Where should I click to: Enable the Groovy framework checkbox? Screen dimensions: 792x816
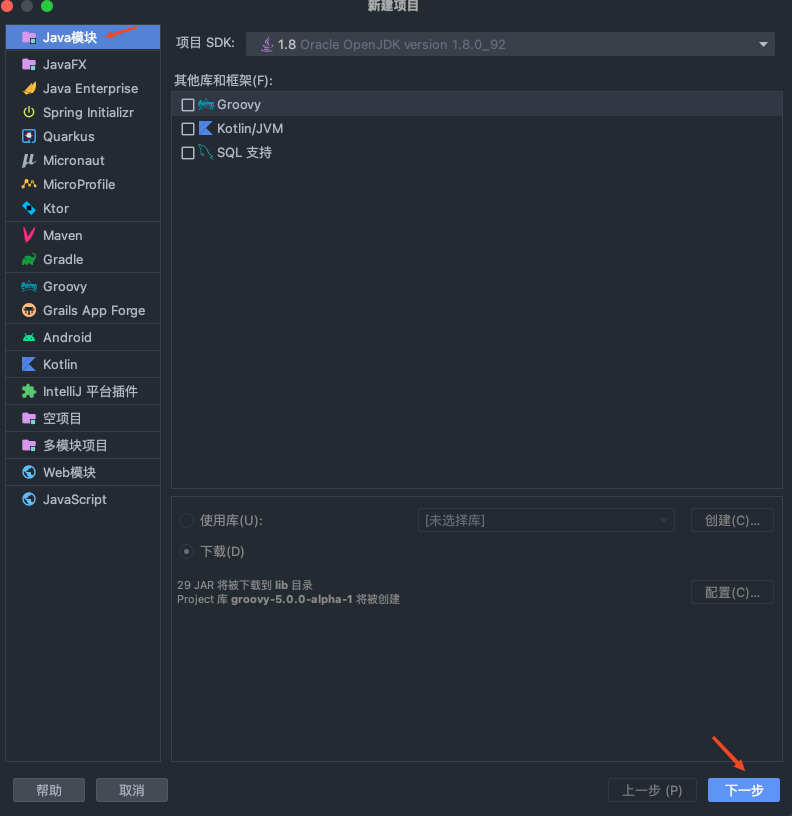[x=188, y=105]
